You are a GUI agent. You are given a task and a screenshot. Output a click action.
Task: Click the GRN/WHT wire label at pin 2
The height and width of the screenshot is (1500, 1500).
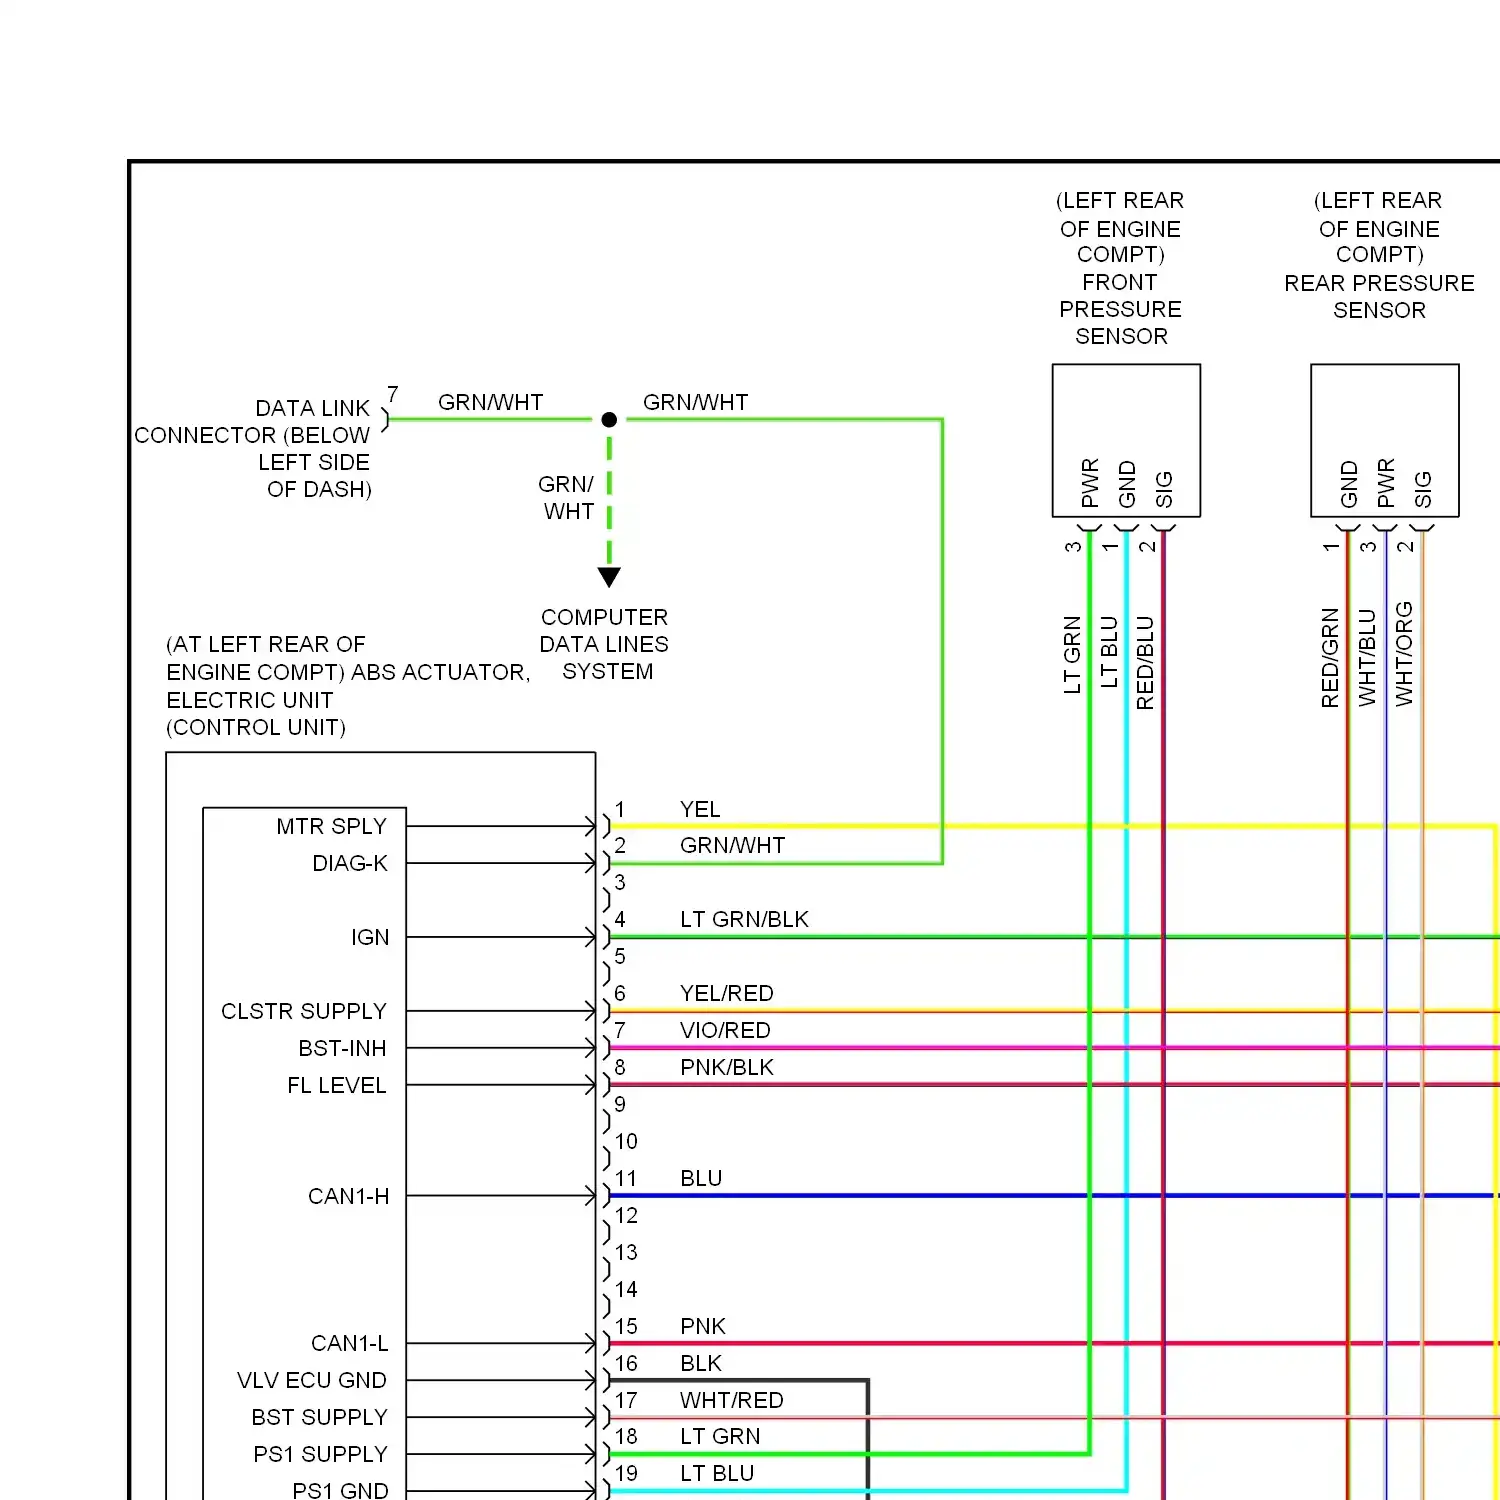point(733,845)
